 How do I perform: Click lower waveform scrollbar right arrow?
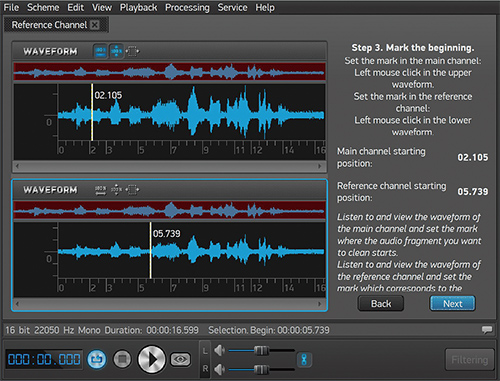(x=319, y=304)
